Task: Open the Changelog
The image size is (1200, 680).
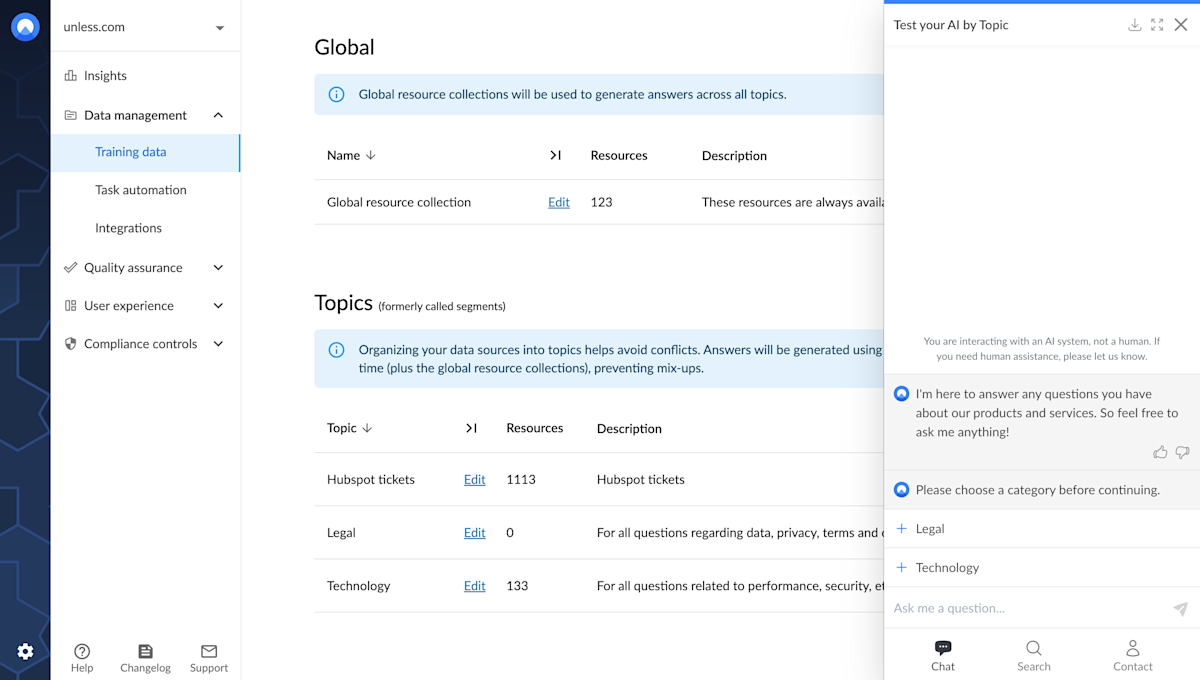Action: click(145, 657)
